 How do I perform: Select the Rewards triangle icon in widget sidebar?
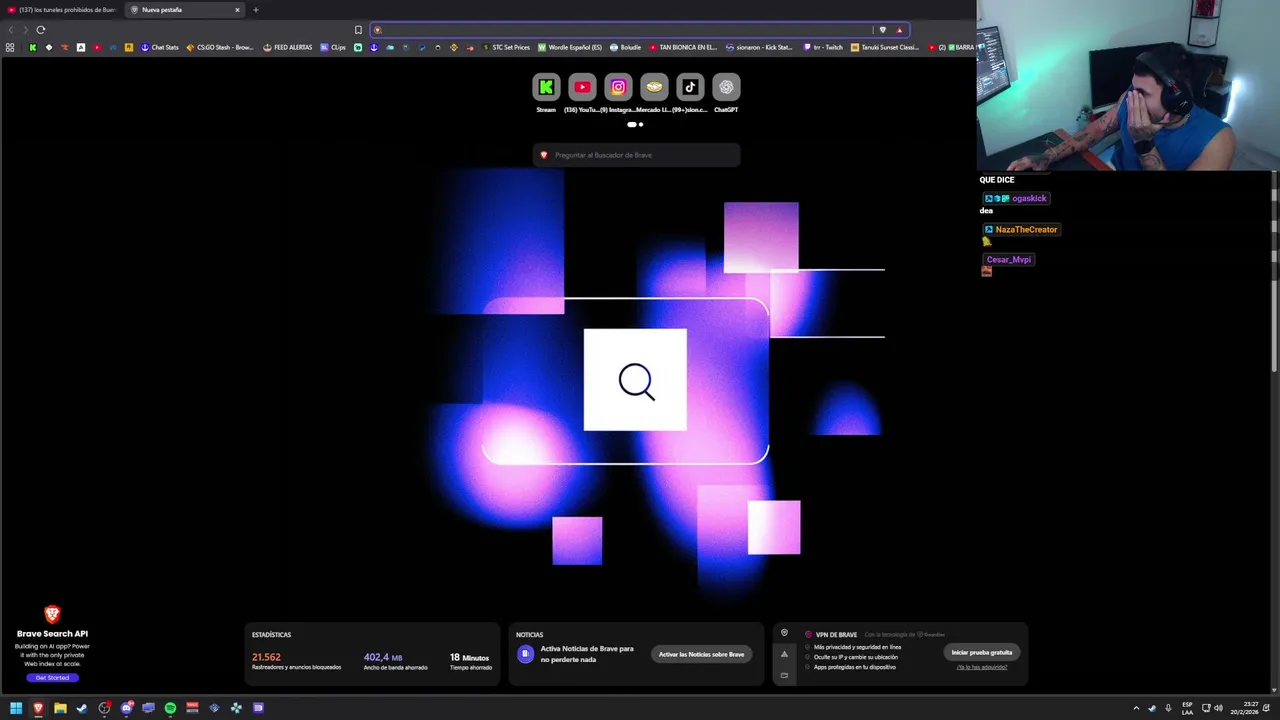(784, 654)
